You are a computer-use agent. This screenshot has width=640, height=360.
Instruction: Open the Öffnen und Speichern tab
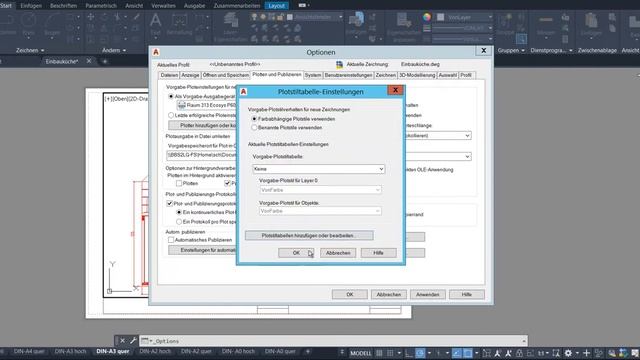(226, 75)
